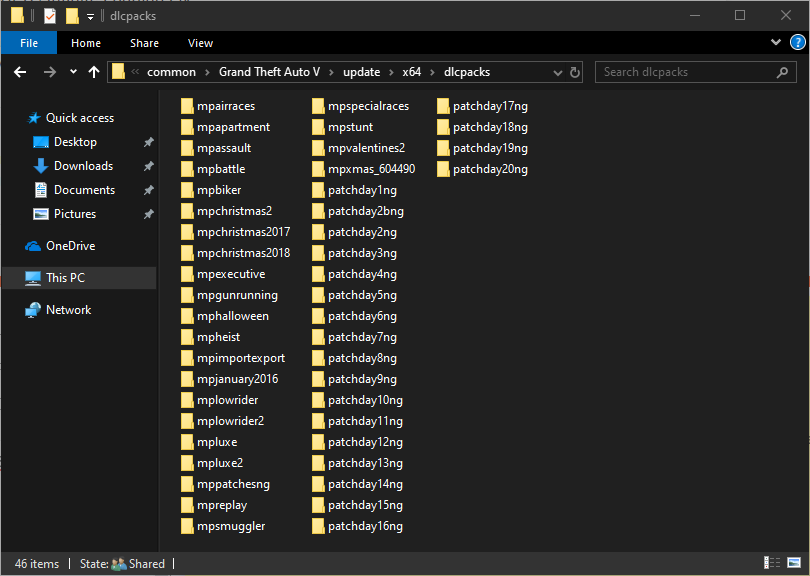Click the Search dlcpacks field
Image resolution: width=810 pixels, height=576 pixels.
pyautogui.click(x=685, y=72)
